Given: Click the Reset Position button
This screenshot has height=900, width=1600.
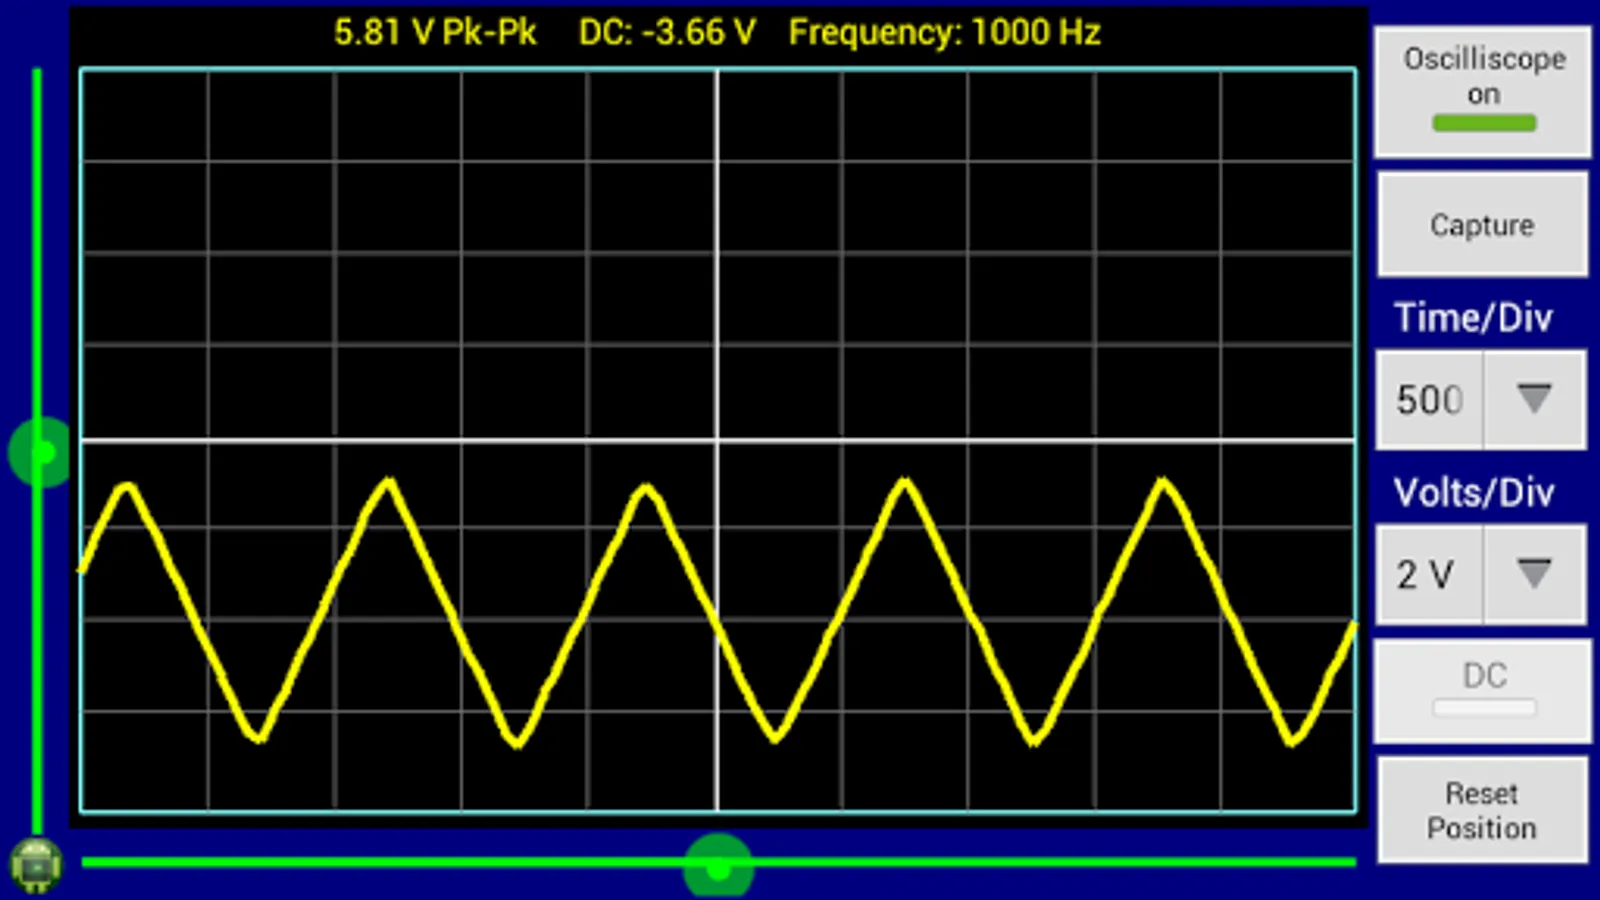Looking at the screenshot, I should point(1483,810).
